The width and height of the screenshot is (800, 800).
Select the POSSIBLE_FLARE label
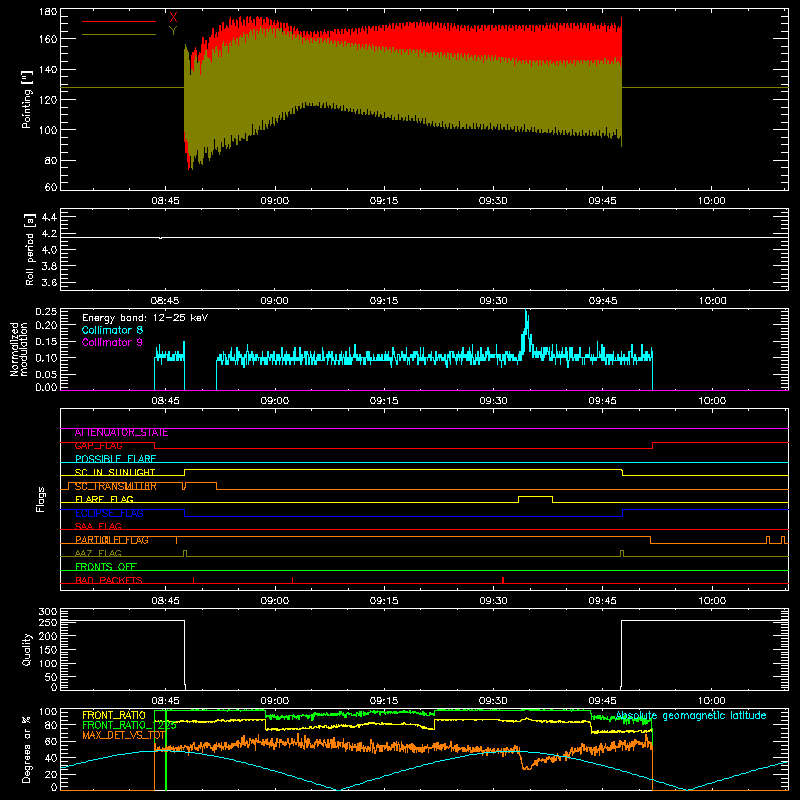(115, 459)
